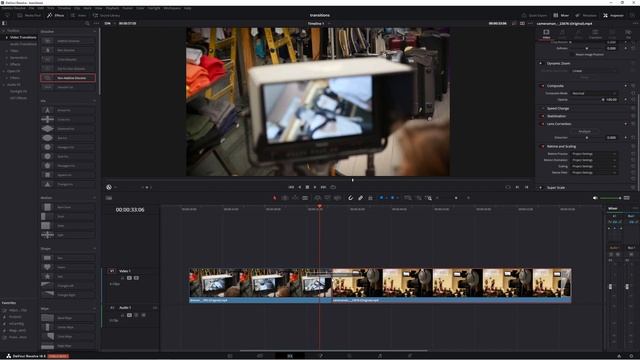Click the Overwrite Clip toolbar icon
The height and width of the screenshot is (360, 640).
coord(327,198)
